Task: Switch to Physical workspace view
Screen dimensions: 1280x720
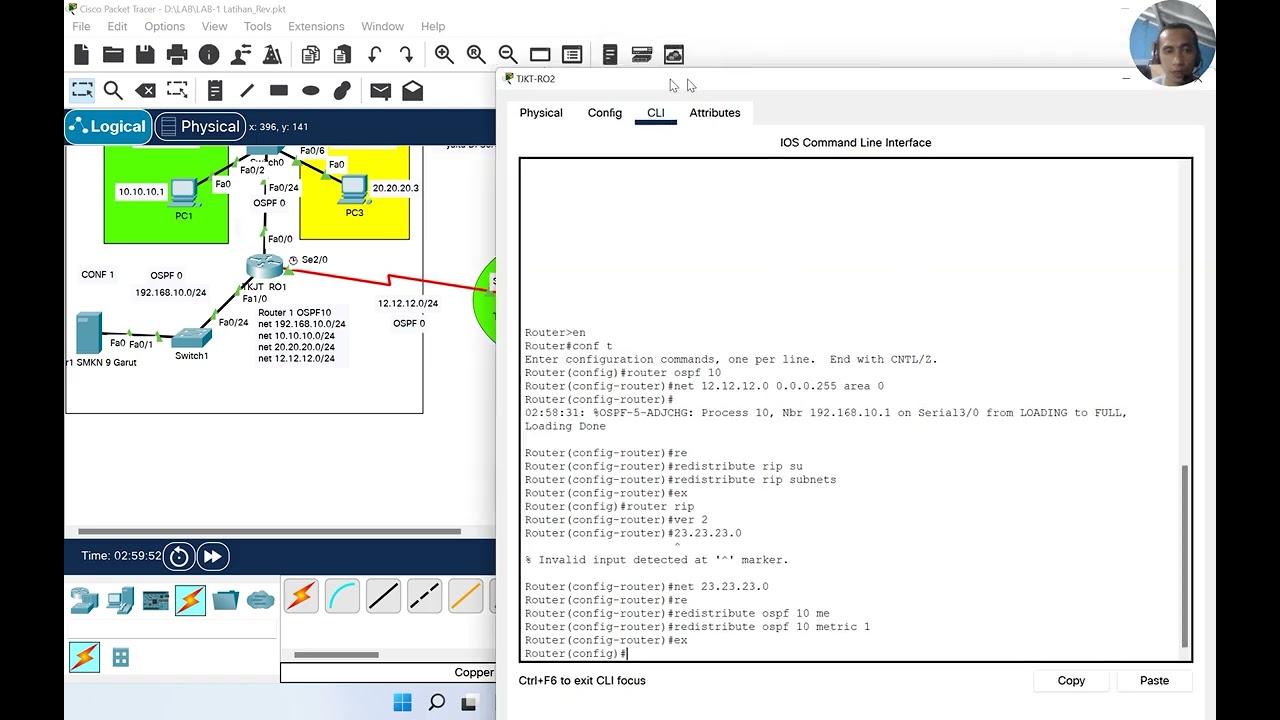Action: point(200,127)
